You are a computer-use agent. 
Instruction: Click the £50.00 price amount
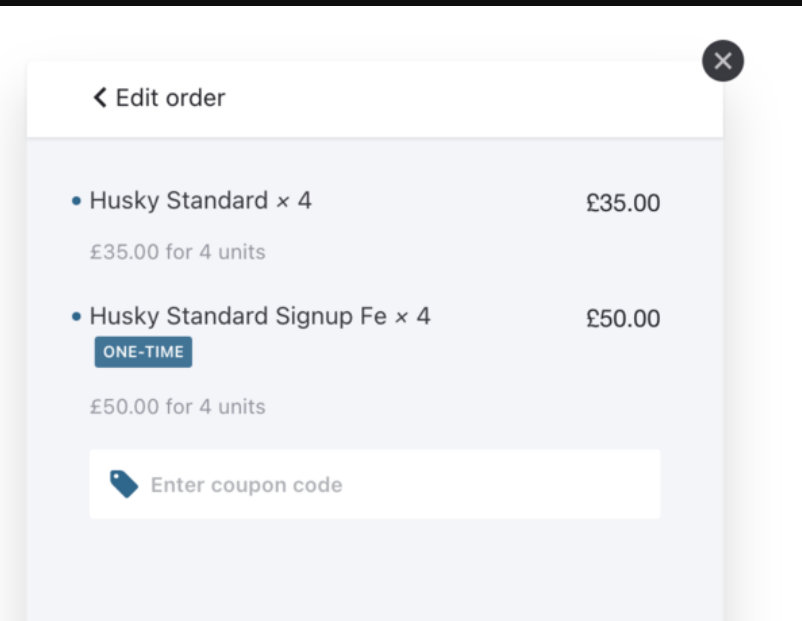pos(623,319)
